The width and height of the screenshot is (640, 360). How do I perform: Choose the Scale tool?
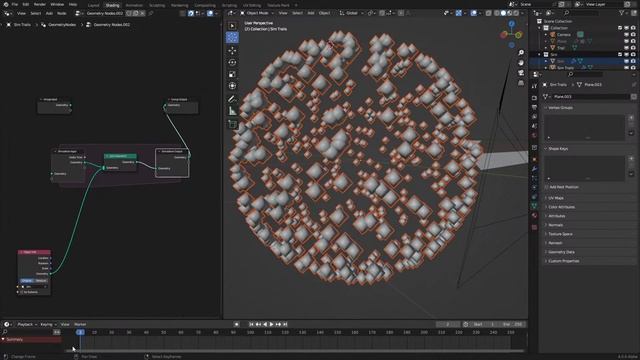(232, 74)
